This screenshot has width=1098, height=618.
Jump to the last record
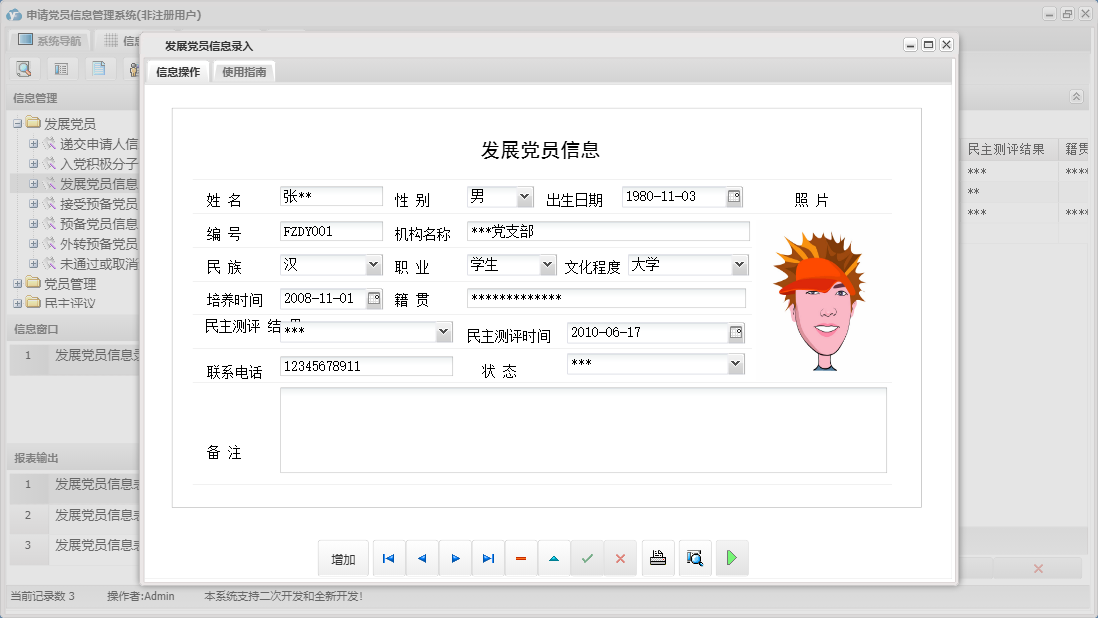[488, 558]
